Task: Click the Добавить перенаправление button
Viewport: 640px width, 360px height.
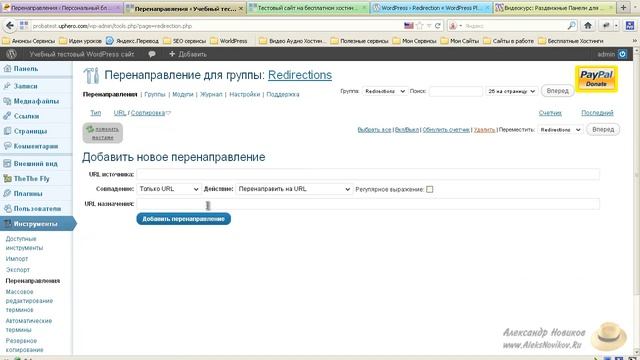Action: tap(184, 219)
